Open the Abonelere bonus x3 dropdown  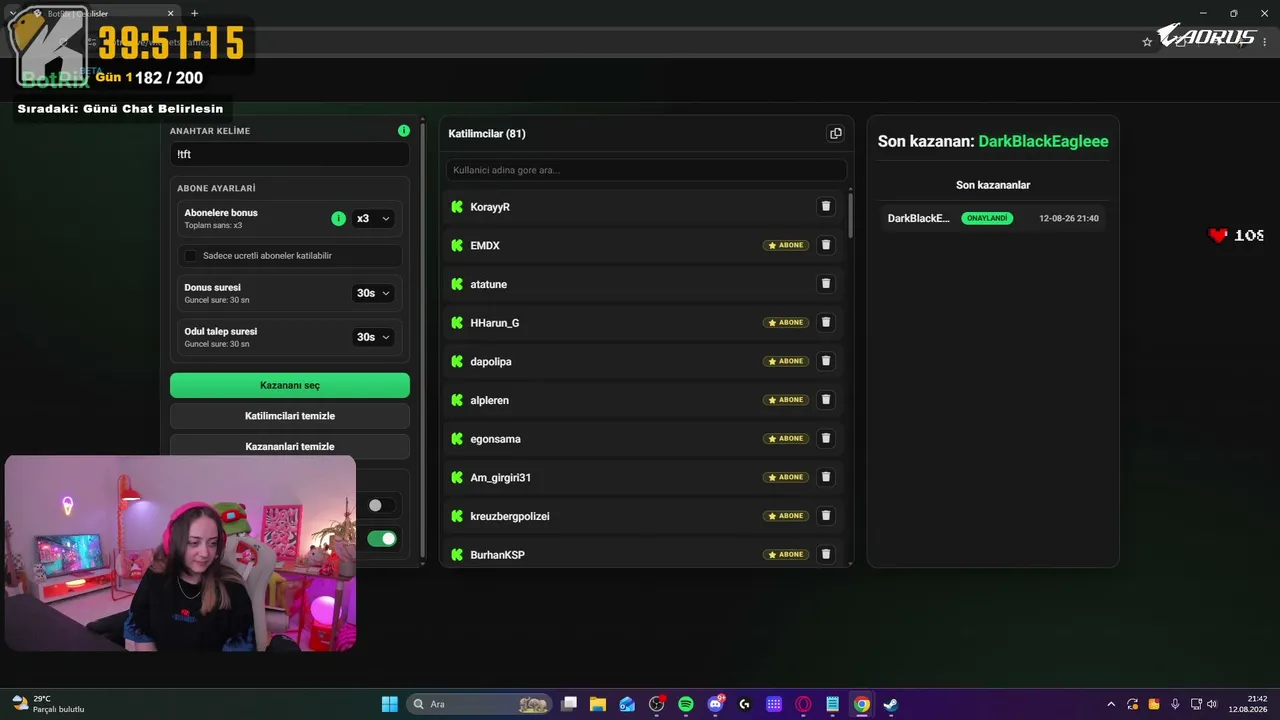[373, 218]
